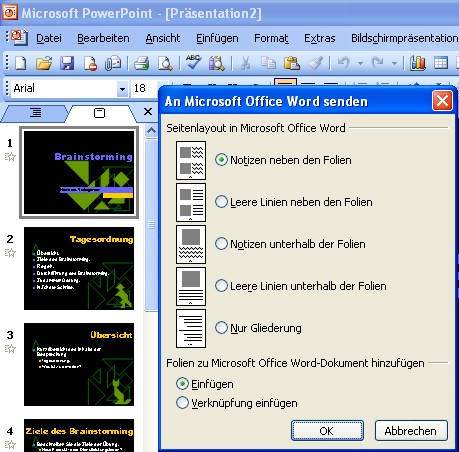The image size is (459, 452).
Task: Open the Format menu
Action: click(271, 38)
